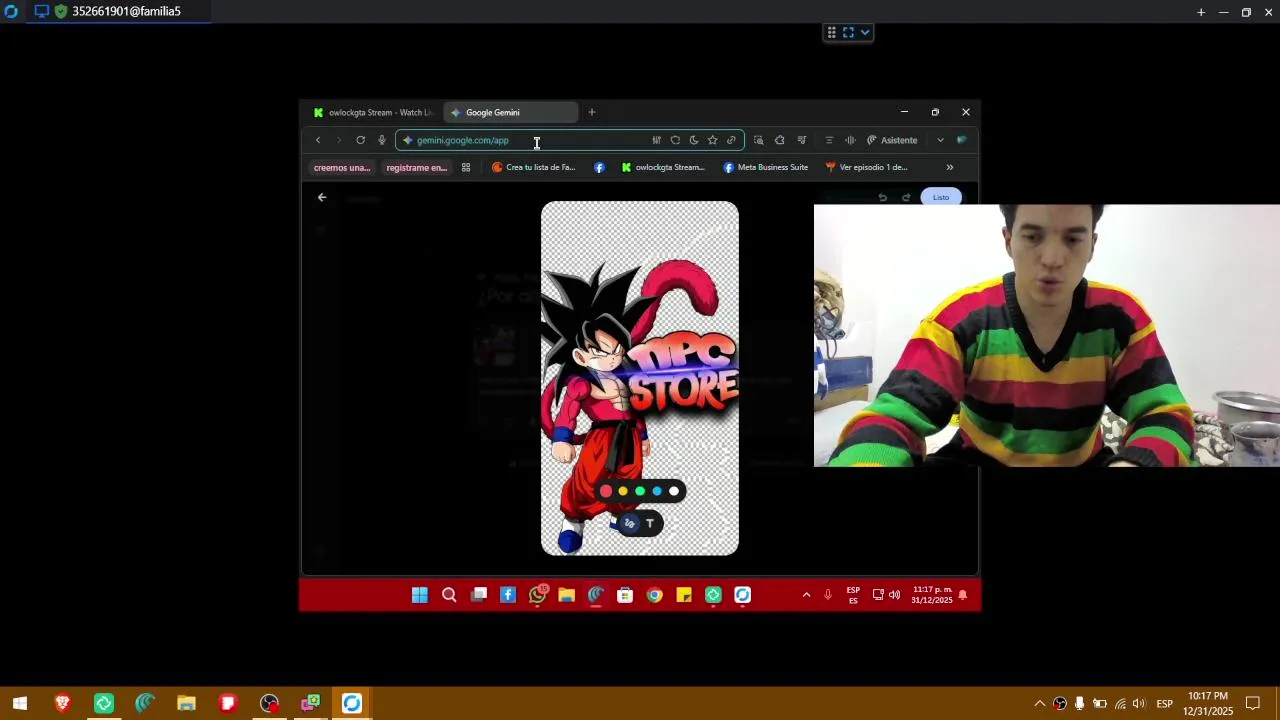1280x720 pixels.
Task: Select the yellow color swatch
Action: click(x=623, y=491)
